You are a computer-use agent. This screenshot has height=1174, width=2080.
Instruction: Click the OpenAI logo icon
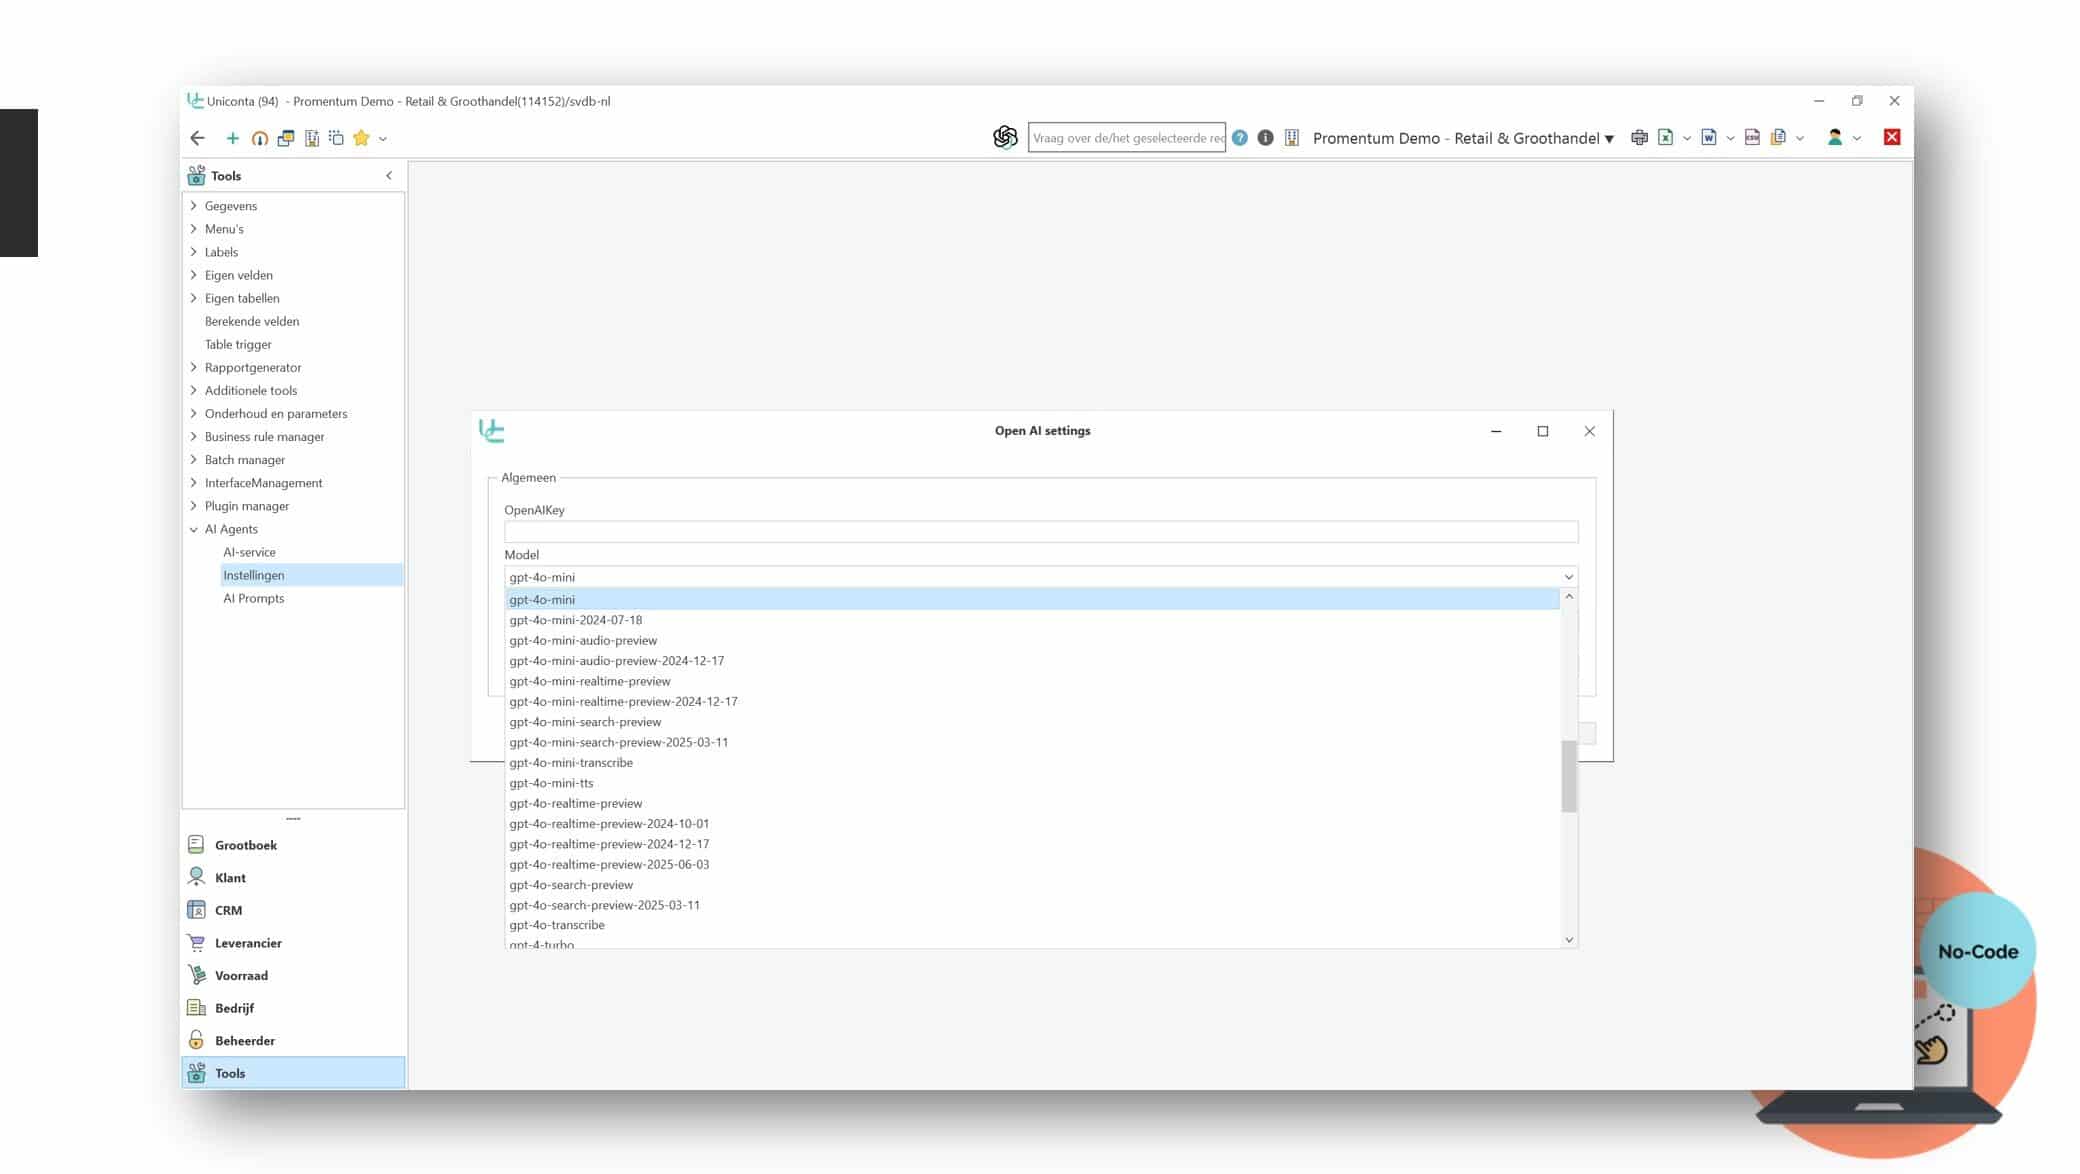(1005, 137)
